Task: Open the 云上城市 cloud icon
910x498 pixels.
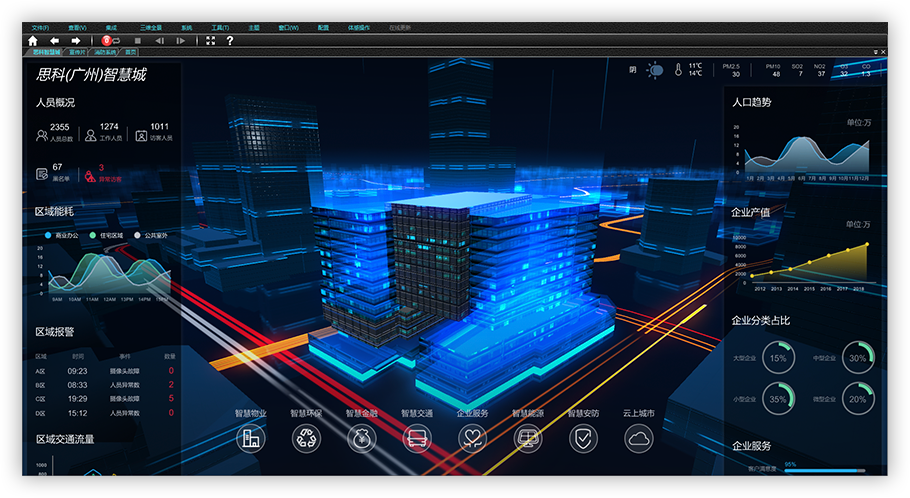Action: pyautogui.click(x=638, y=438)
